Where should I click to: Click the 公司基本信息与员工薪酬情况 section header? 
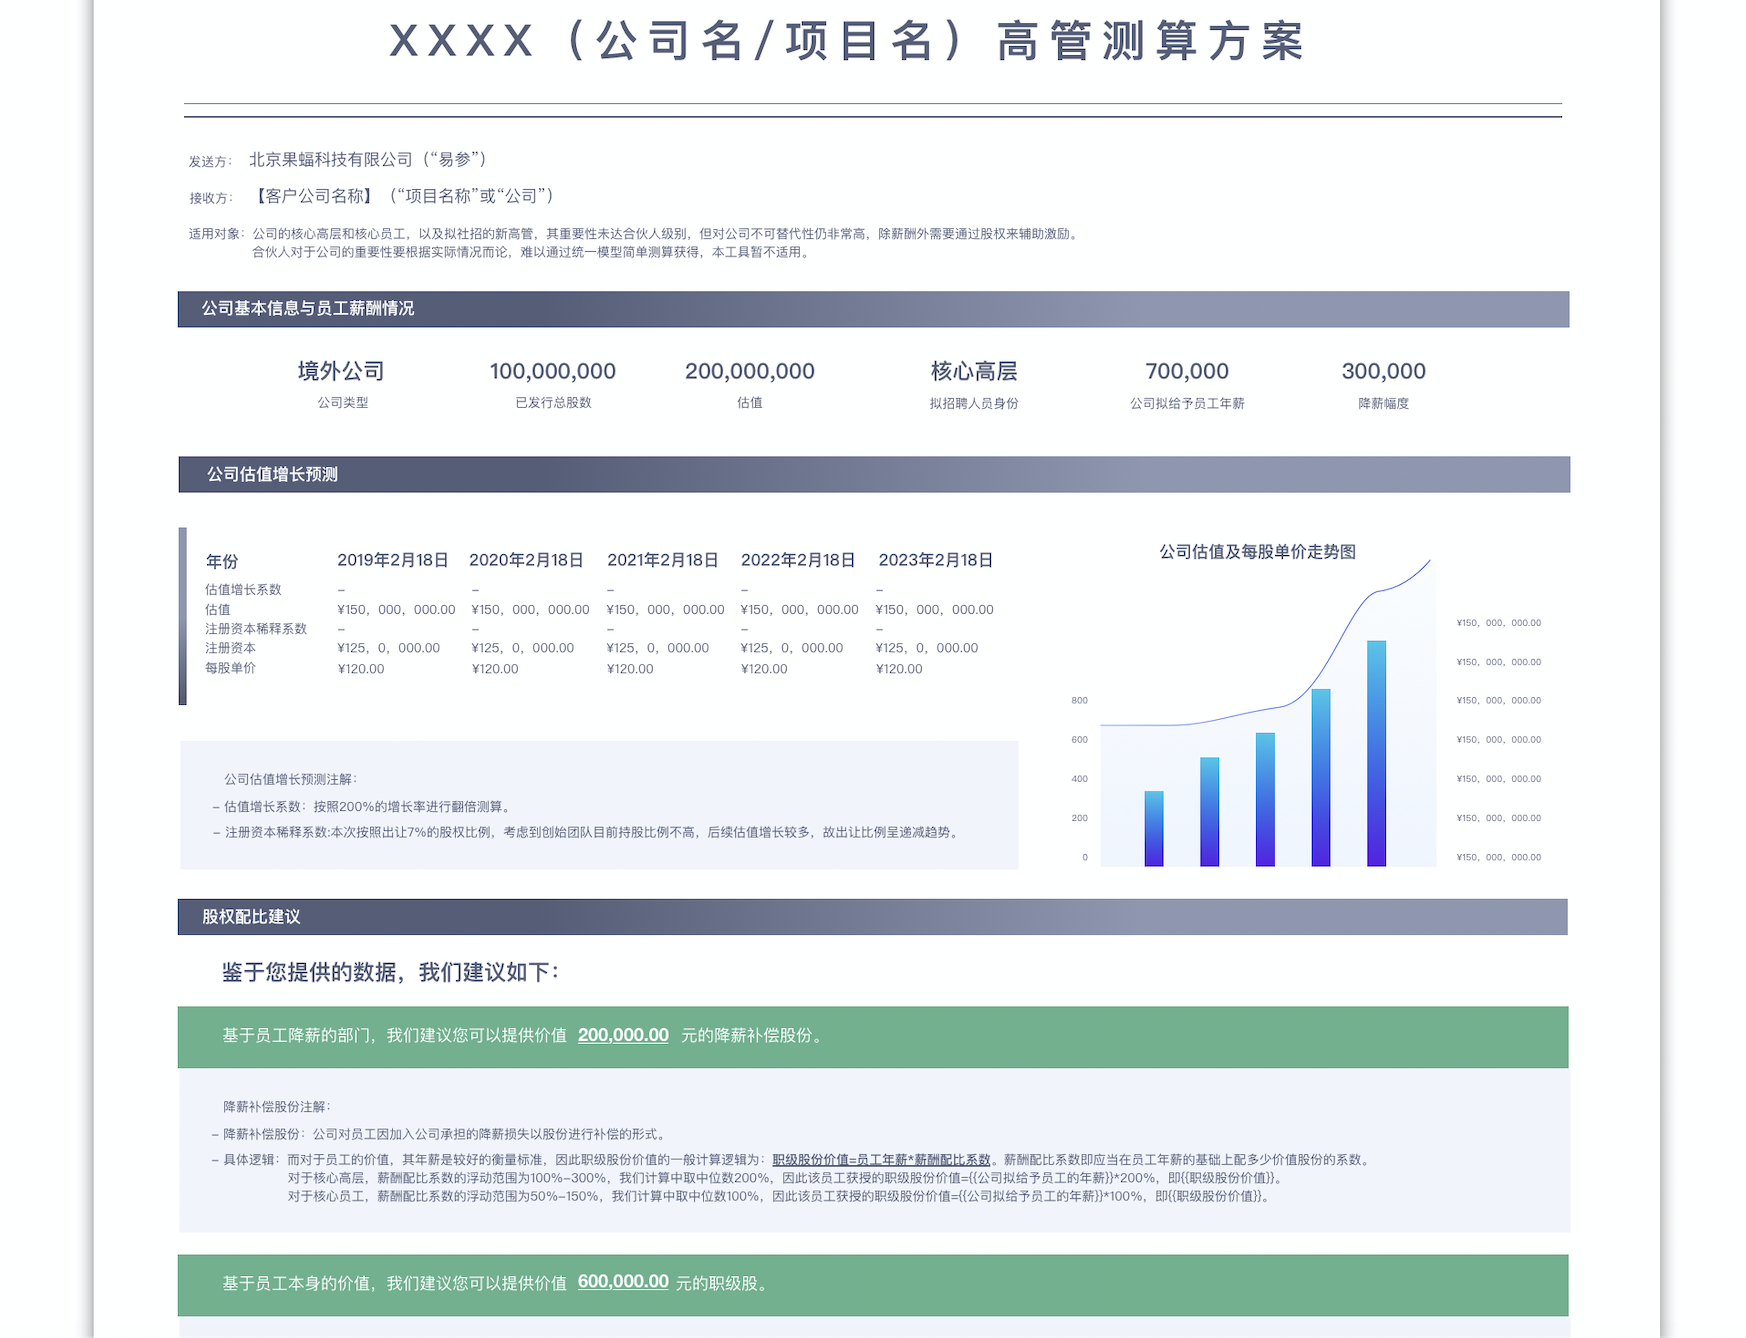(x=873, y=309)
